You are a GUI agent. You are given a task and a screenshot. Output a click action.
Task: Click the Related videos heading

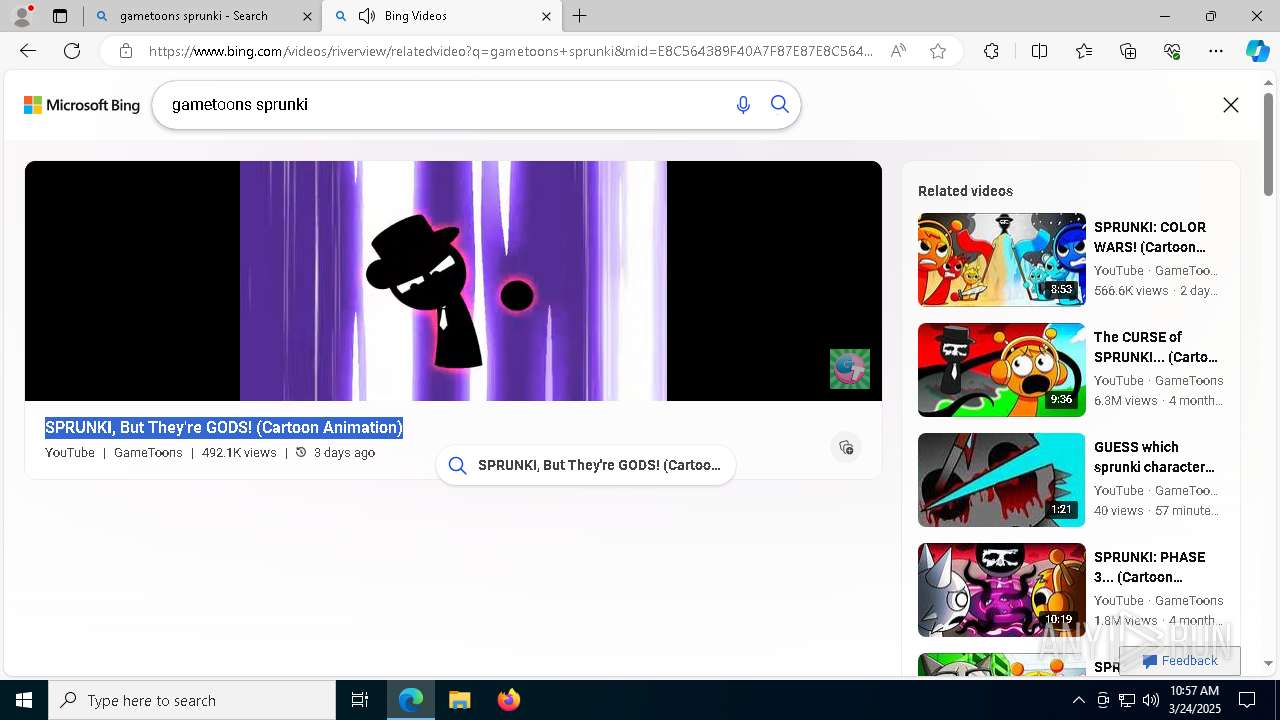(965, 191)
